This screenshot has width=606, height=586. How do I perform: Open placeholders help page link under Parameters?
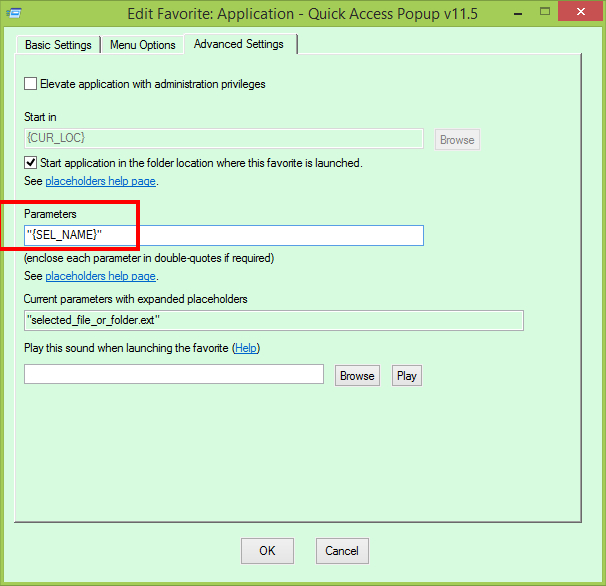point(100,276)
